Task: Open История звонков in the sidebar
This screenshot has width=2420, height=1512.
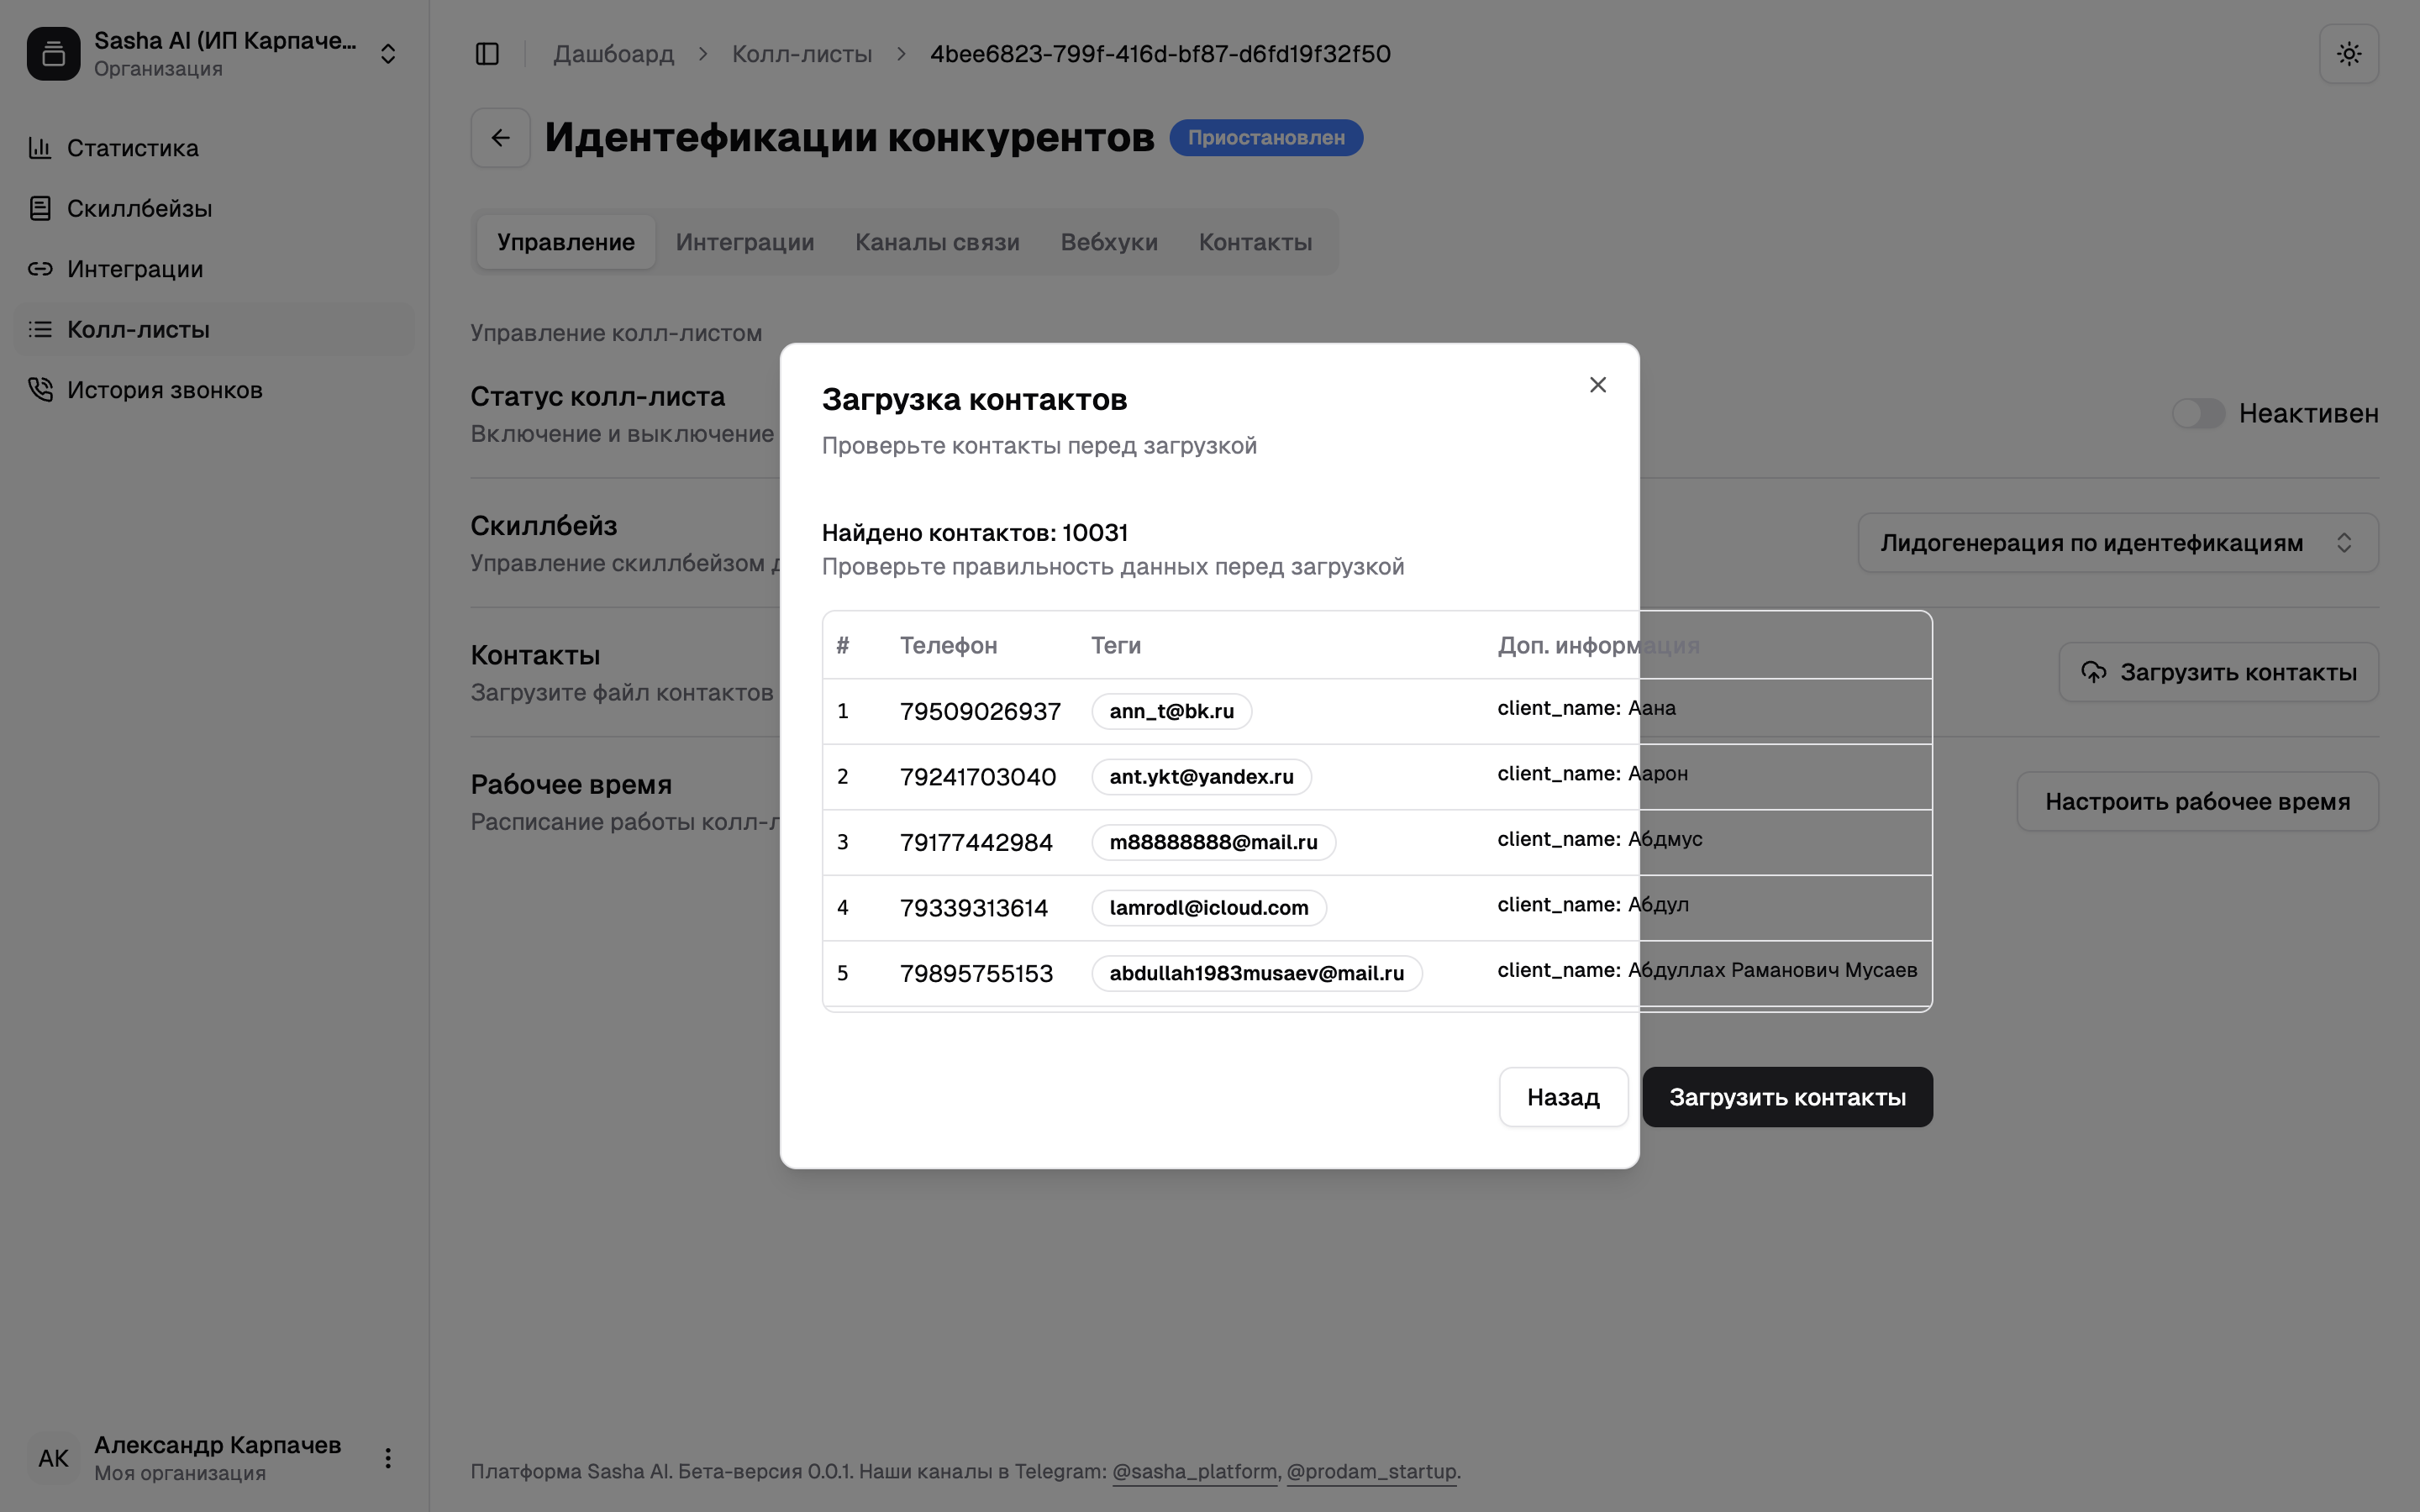Action: [x=164, y=390]
